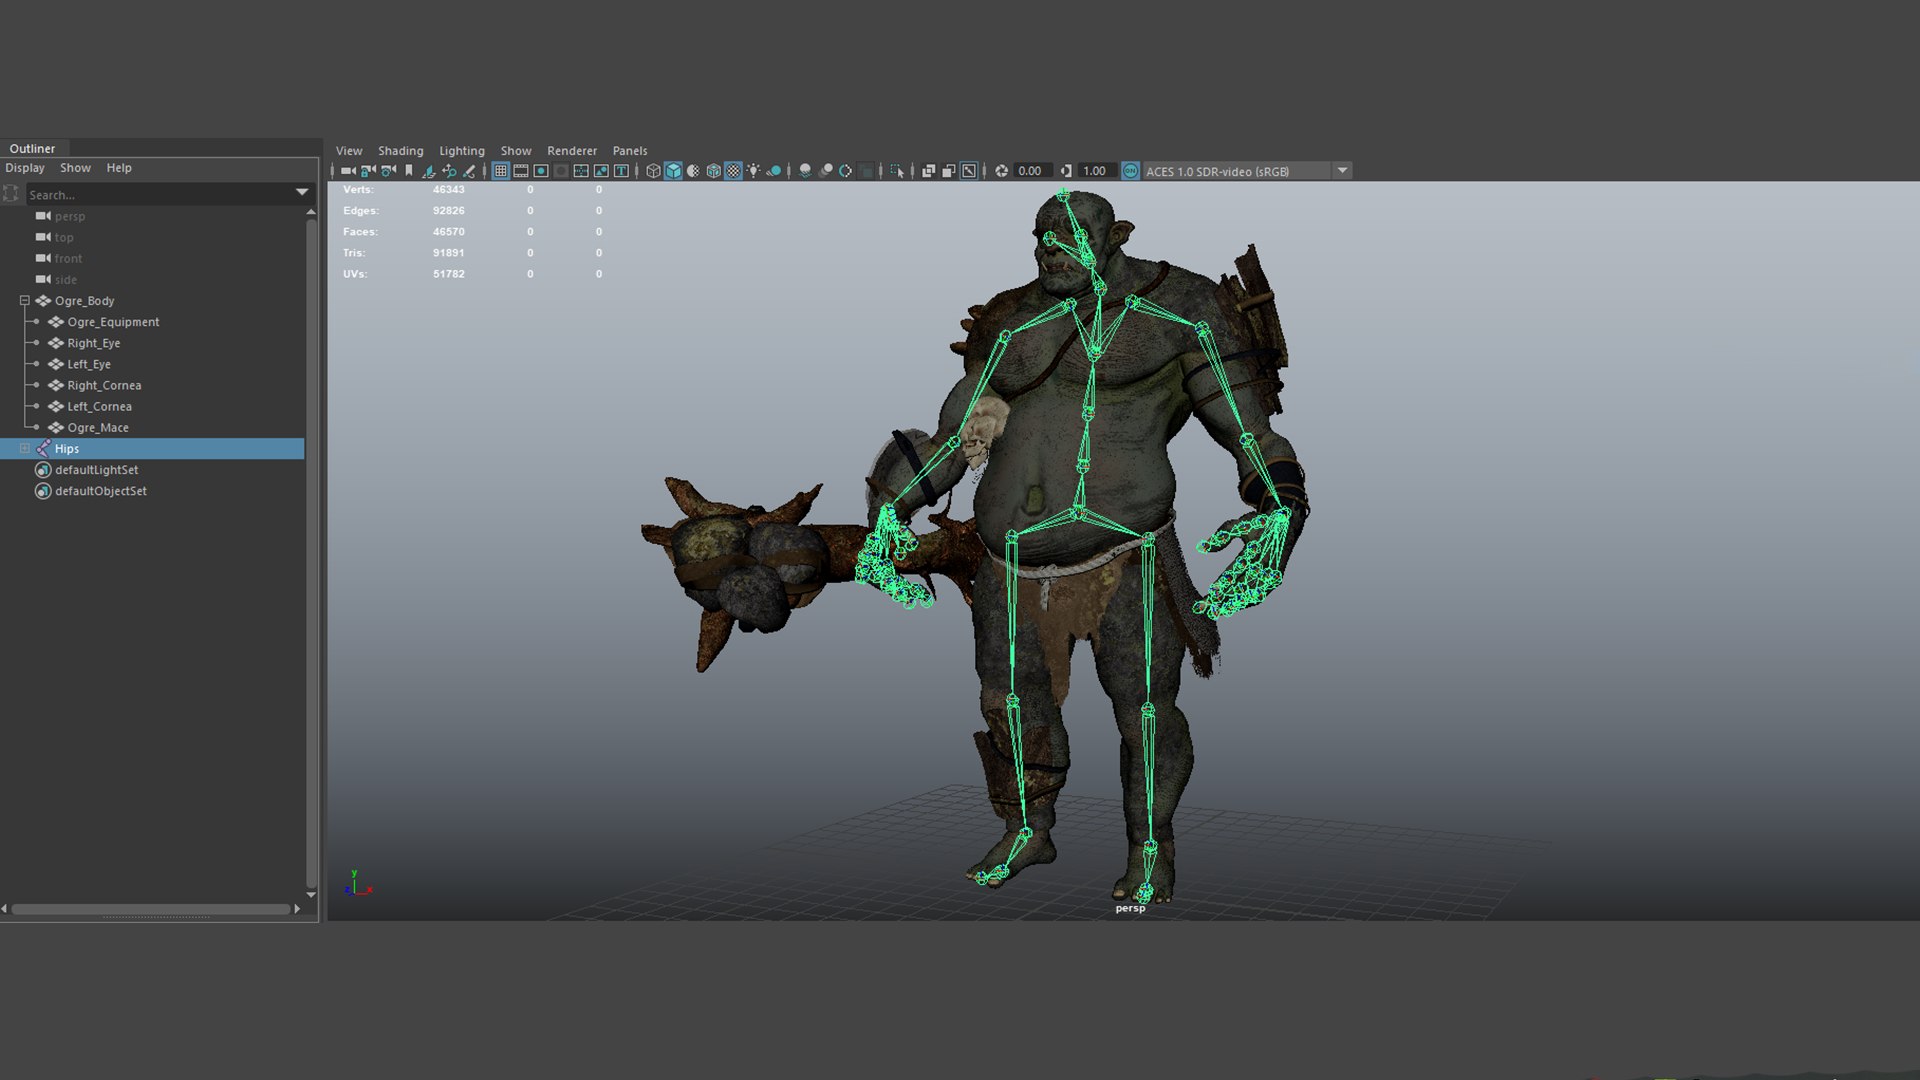This screenshot has width=1920, height=1080.
Task: Expand the Hips joint hierarchy
Action: [25, 449]
